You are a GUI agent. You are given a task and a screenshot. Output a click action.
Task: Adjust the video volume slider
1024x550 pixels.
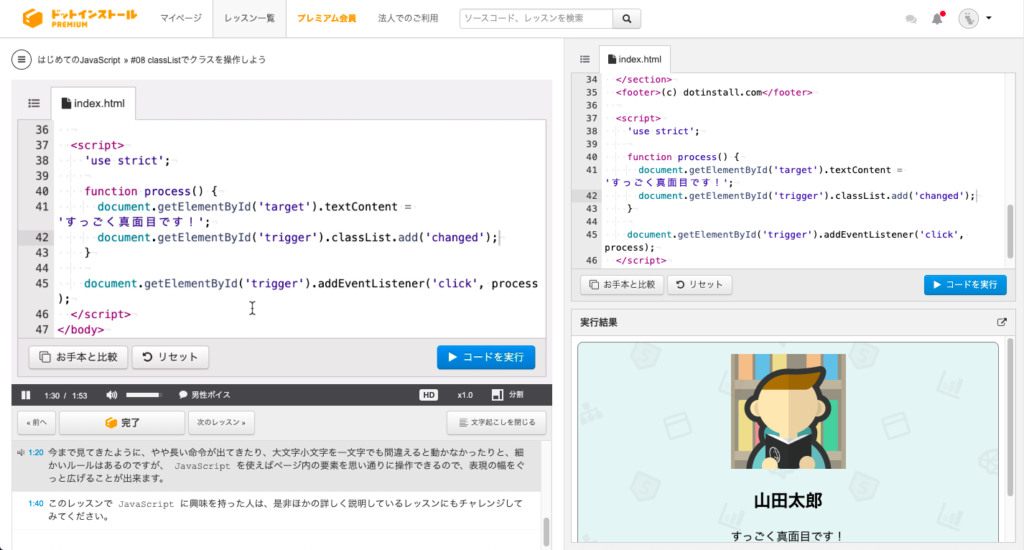pos(143,395)
